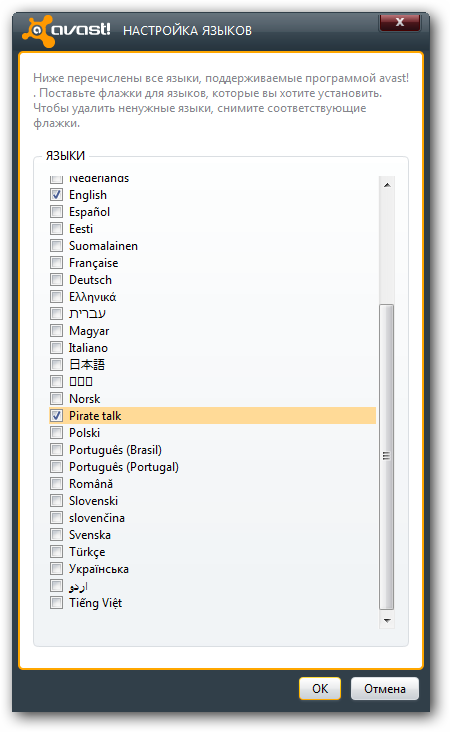
Task: Uncheck the Pirate talk checkbox
Action: click(56, 415)
